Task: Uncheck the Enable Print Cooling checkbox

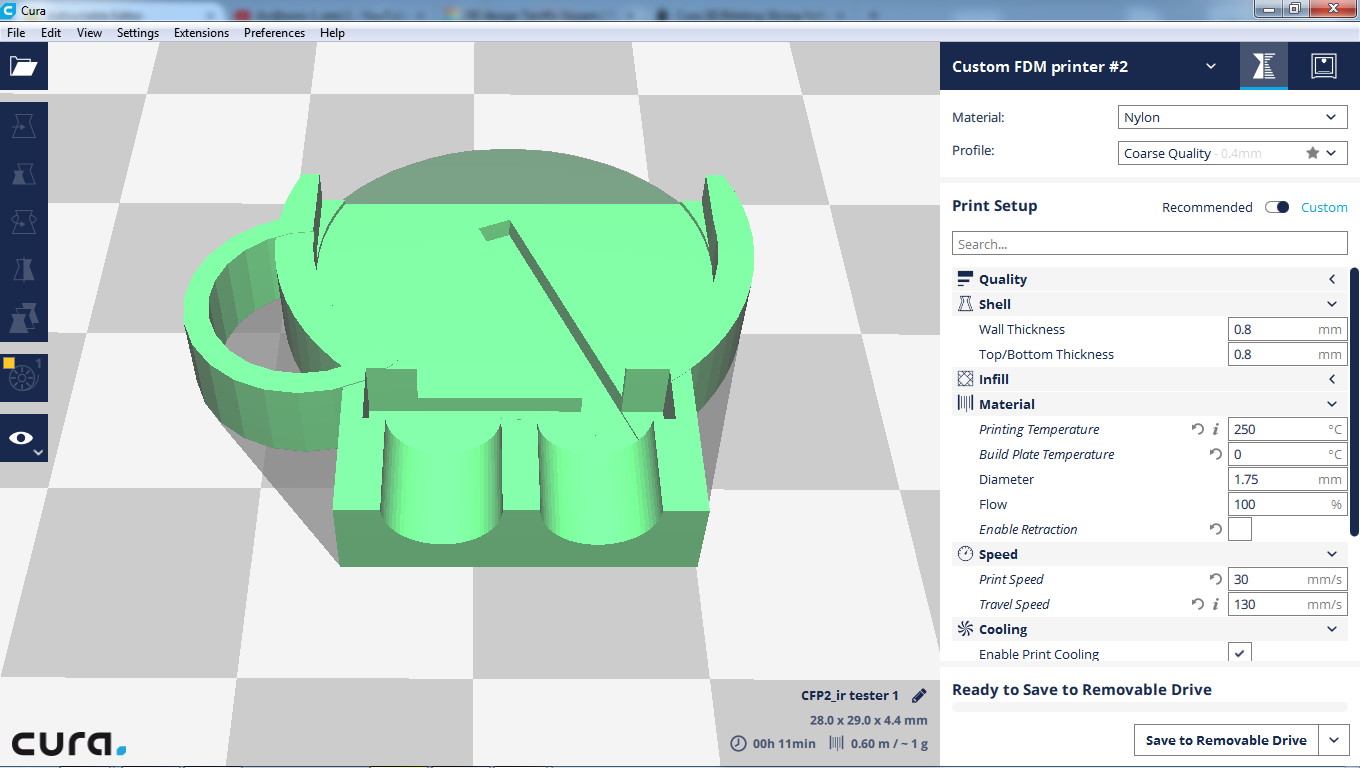Action: click(x=1240, y=653)
